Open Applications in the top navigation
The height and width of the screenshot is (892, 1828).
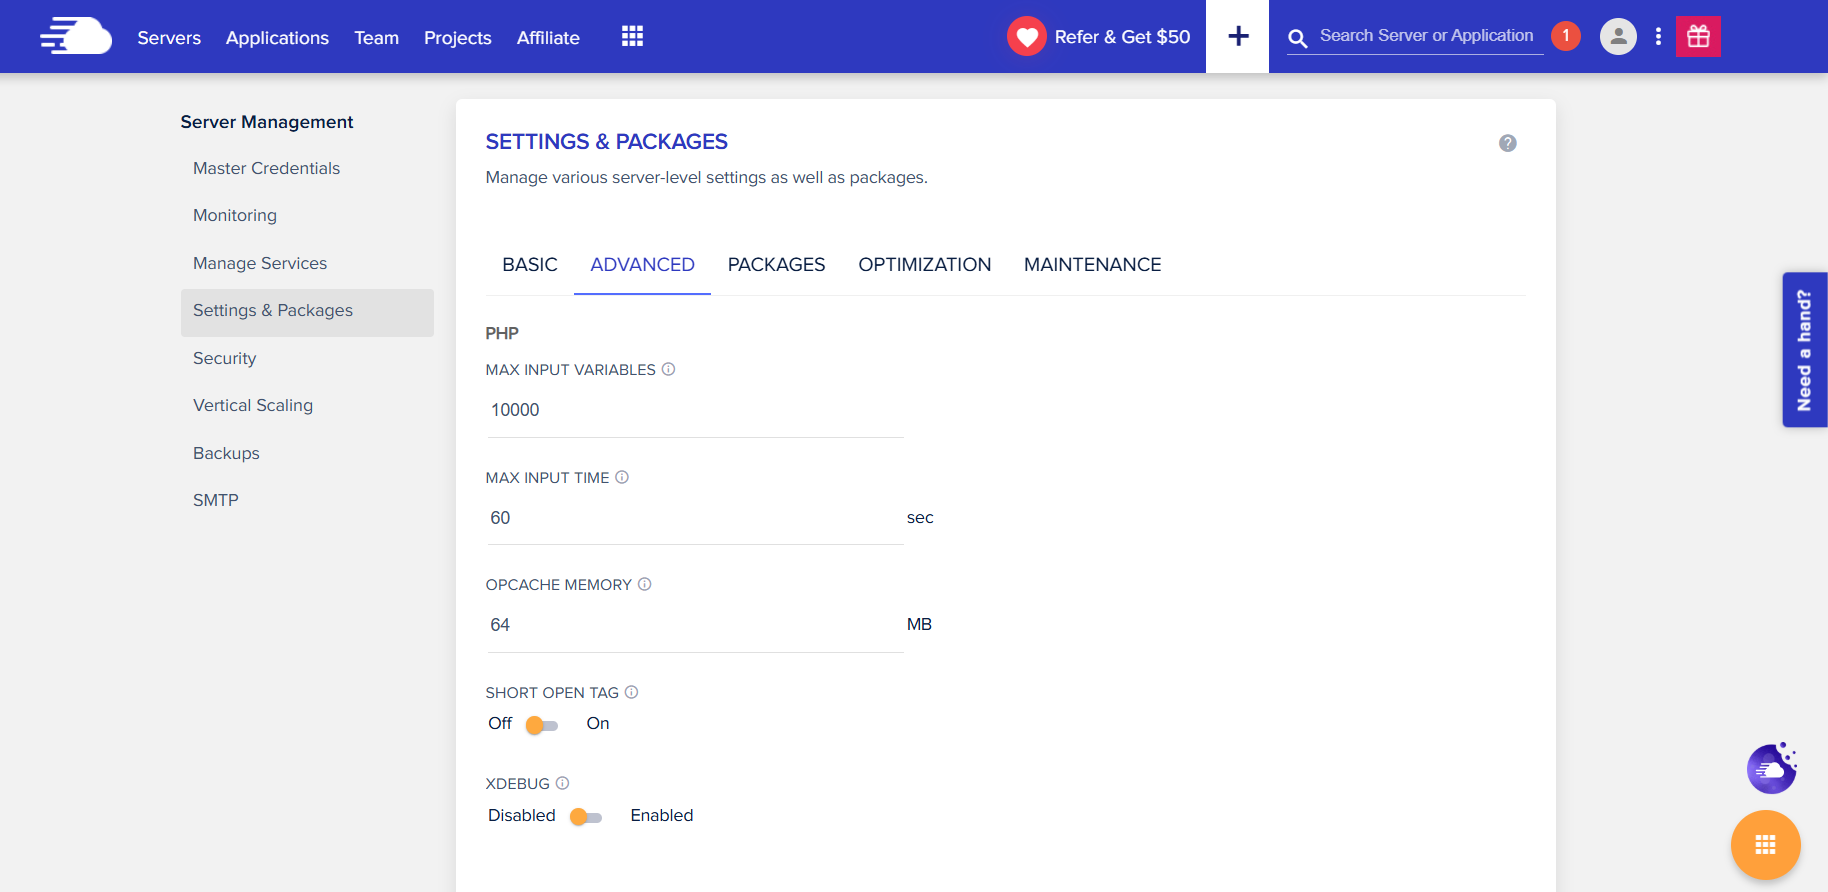(277, 38)
